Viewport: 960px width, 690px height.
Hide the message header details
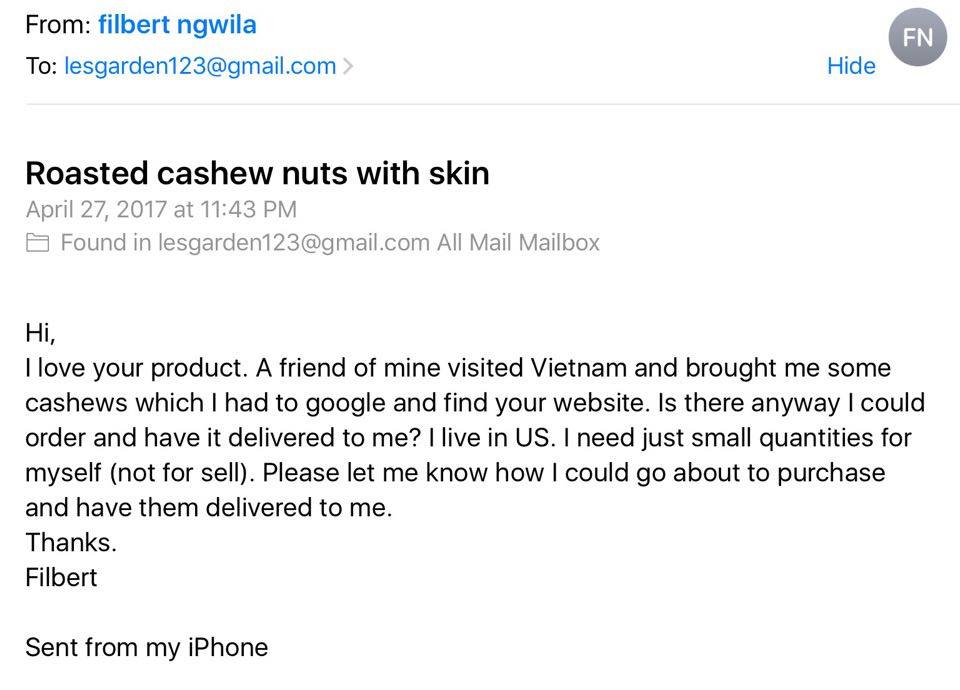point(850,66)
